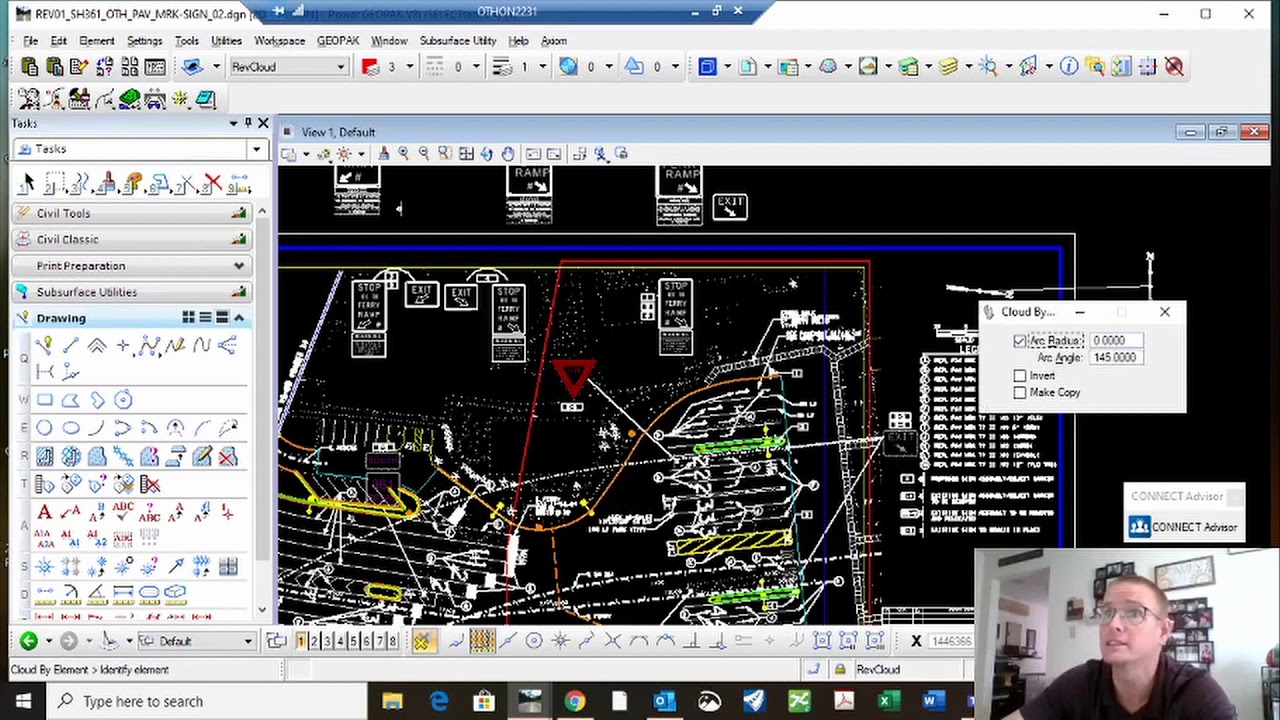The height and width of the screenshot is (720, 1280).
Task: Expand the Civil Tools task group
Action: pyautogui.click(x=130, y=213)
